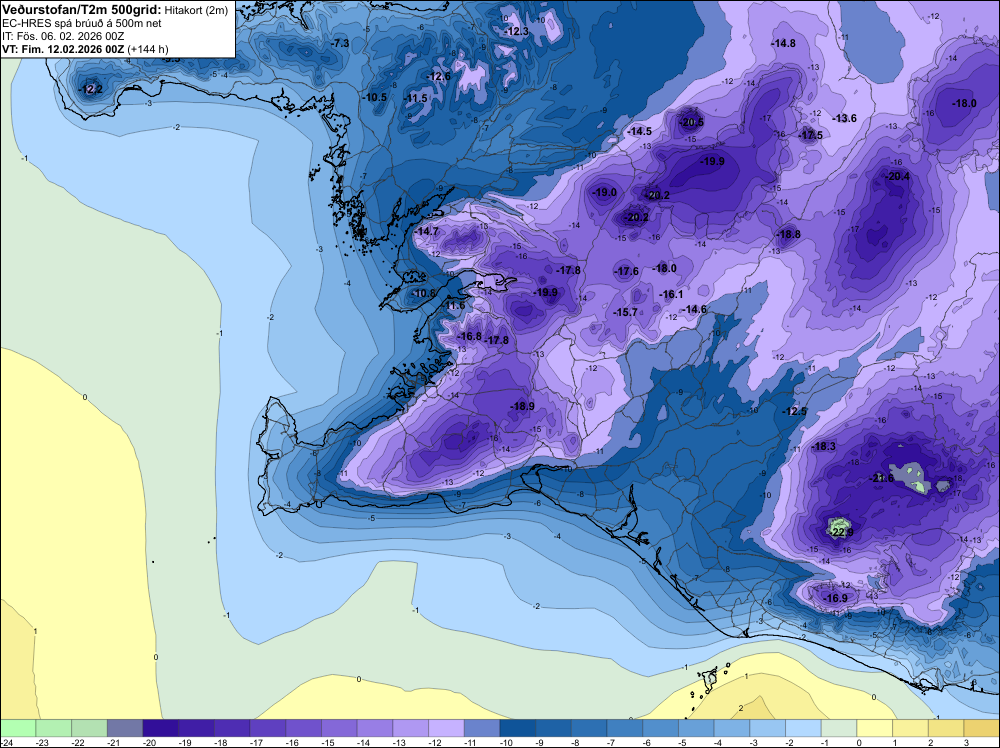The image size is (1000, 748).
Task: Click the -20.5 temperature value on the map
Action: click(692, 122)
